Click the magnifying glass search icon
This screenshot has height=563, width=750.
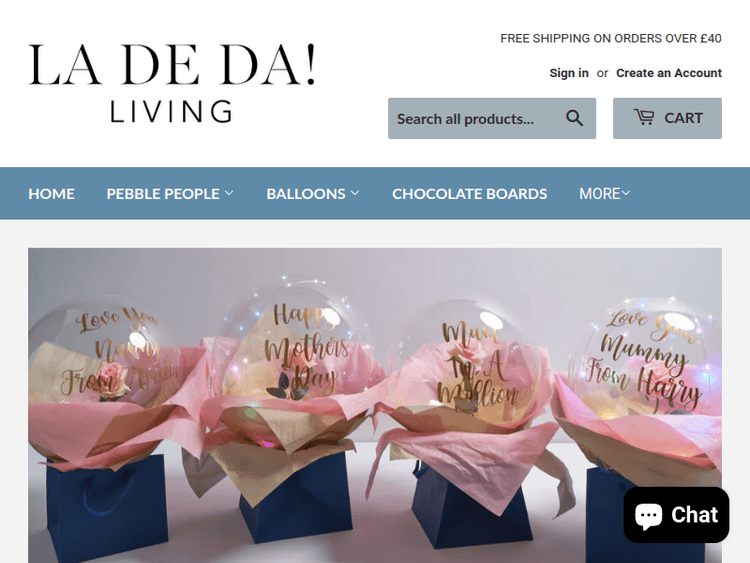[x=574, y=118]
